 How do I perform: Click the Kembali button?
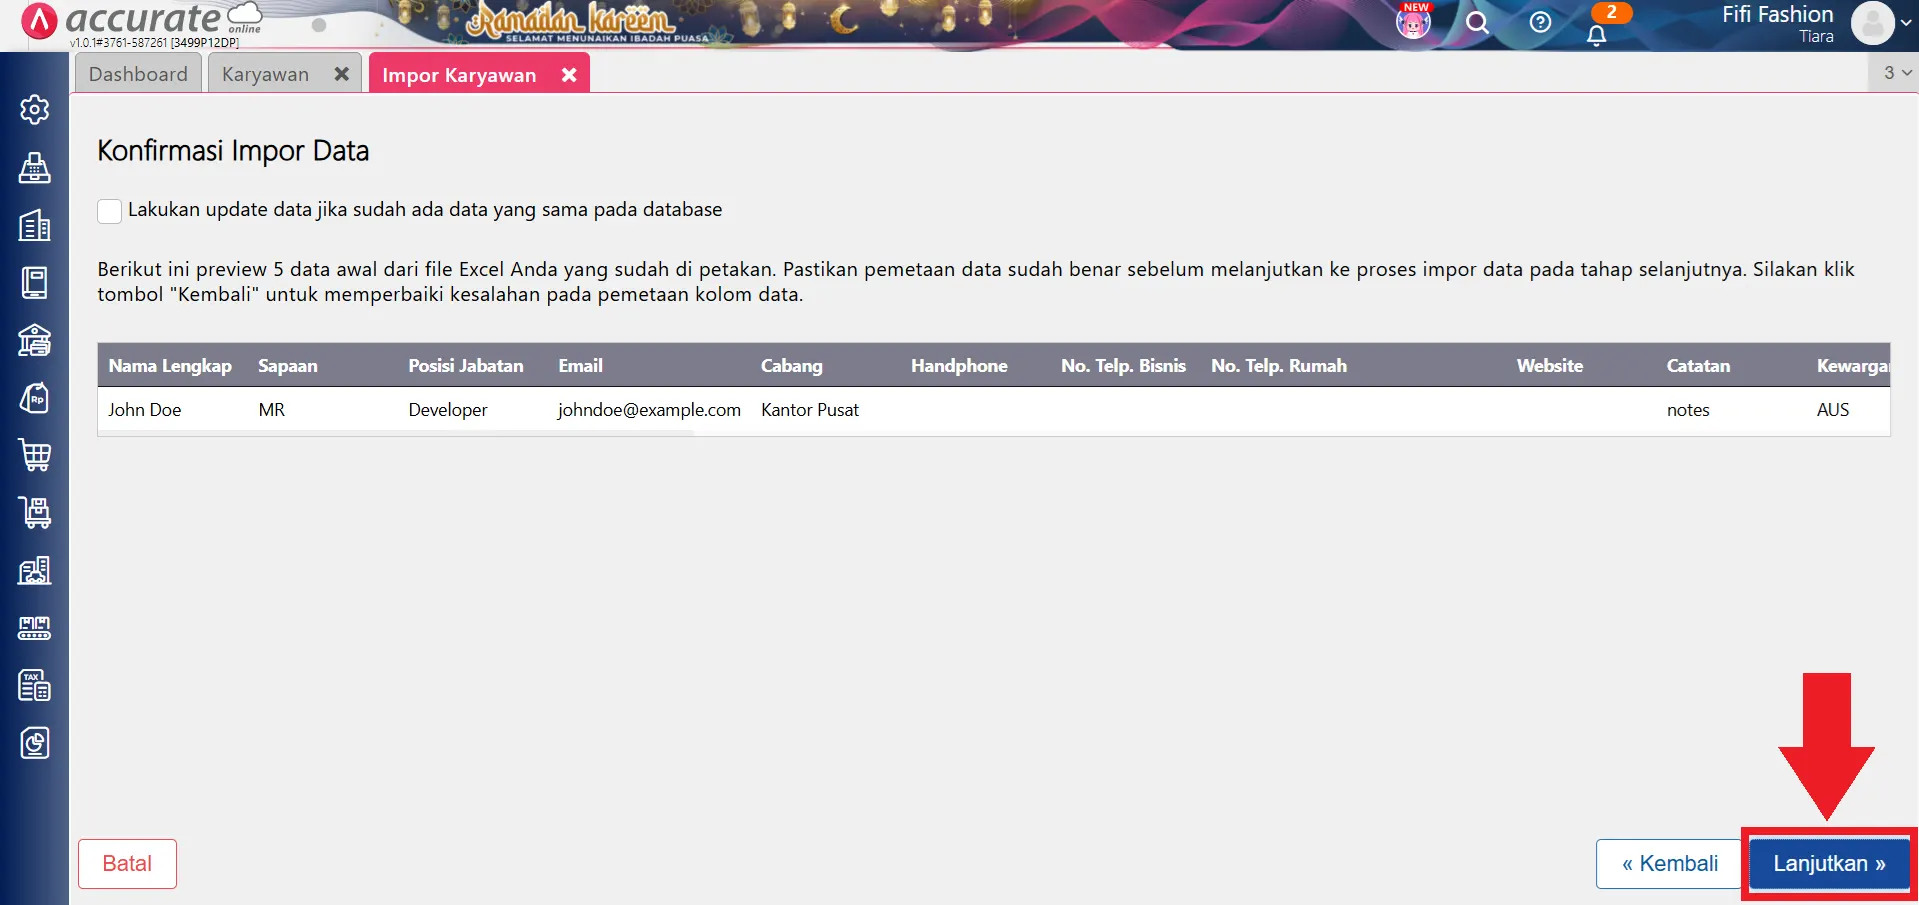click(1669, 864)
